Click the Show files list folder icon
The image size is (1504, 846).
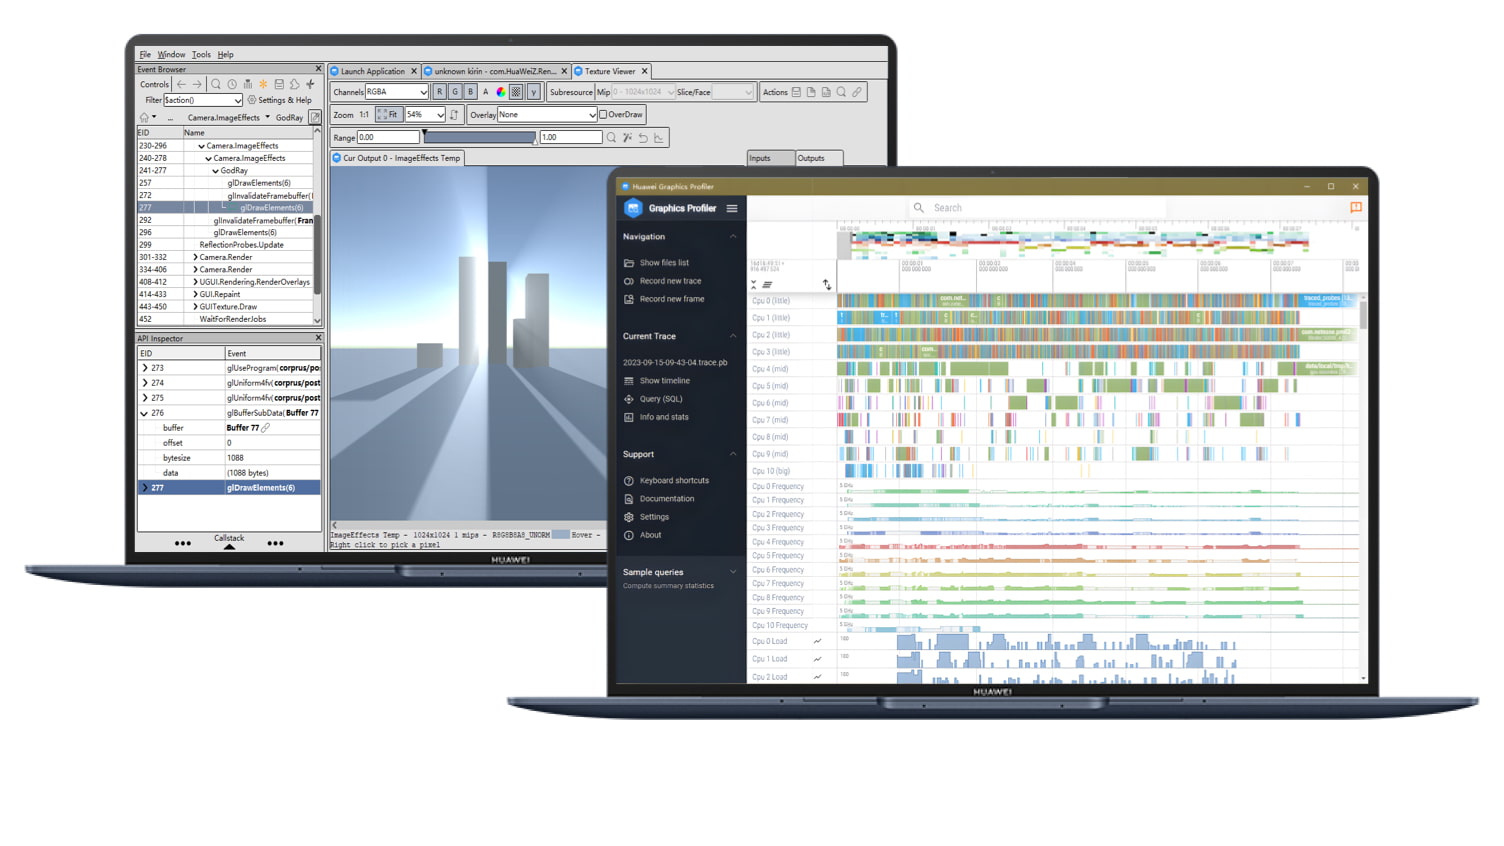point(629,263)
